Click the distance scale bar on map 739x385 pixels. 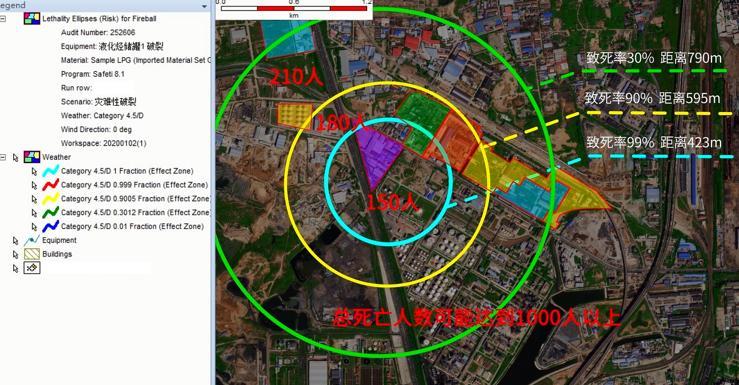(x=294, y=8)
